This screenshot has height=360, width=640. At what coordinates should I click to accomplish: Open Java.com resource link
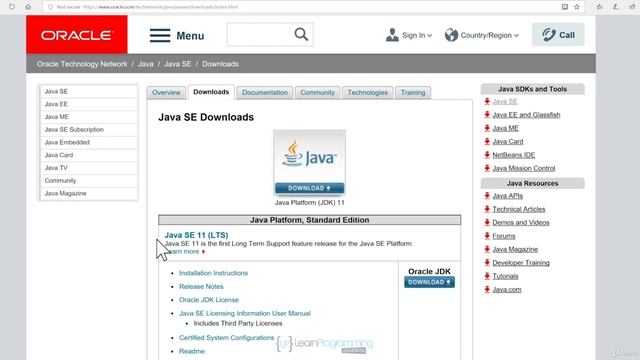point(507,289)
